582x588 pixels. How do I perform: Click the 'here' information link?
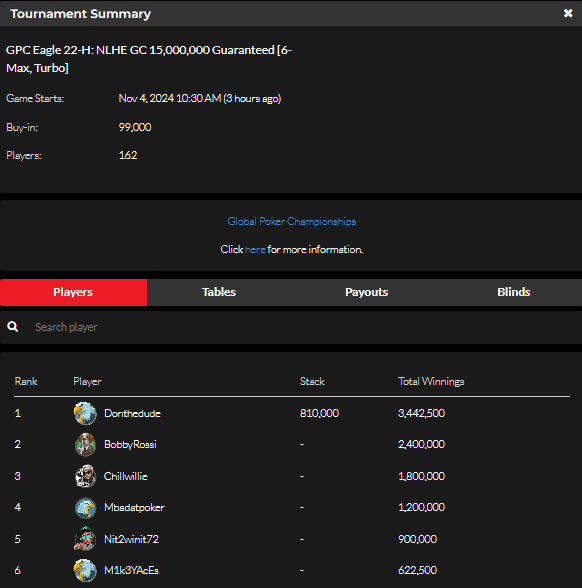point(255,249)
